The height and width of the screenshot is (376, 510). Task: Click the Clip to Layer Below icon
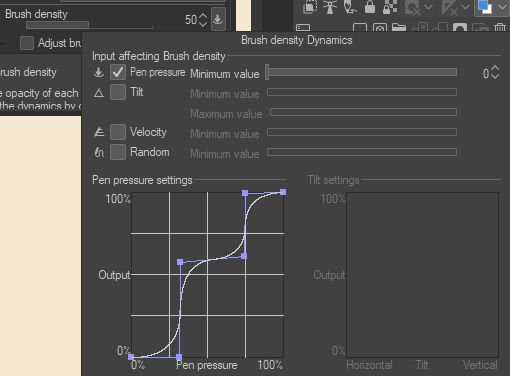coord(310,7)
